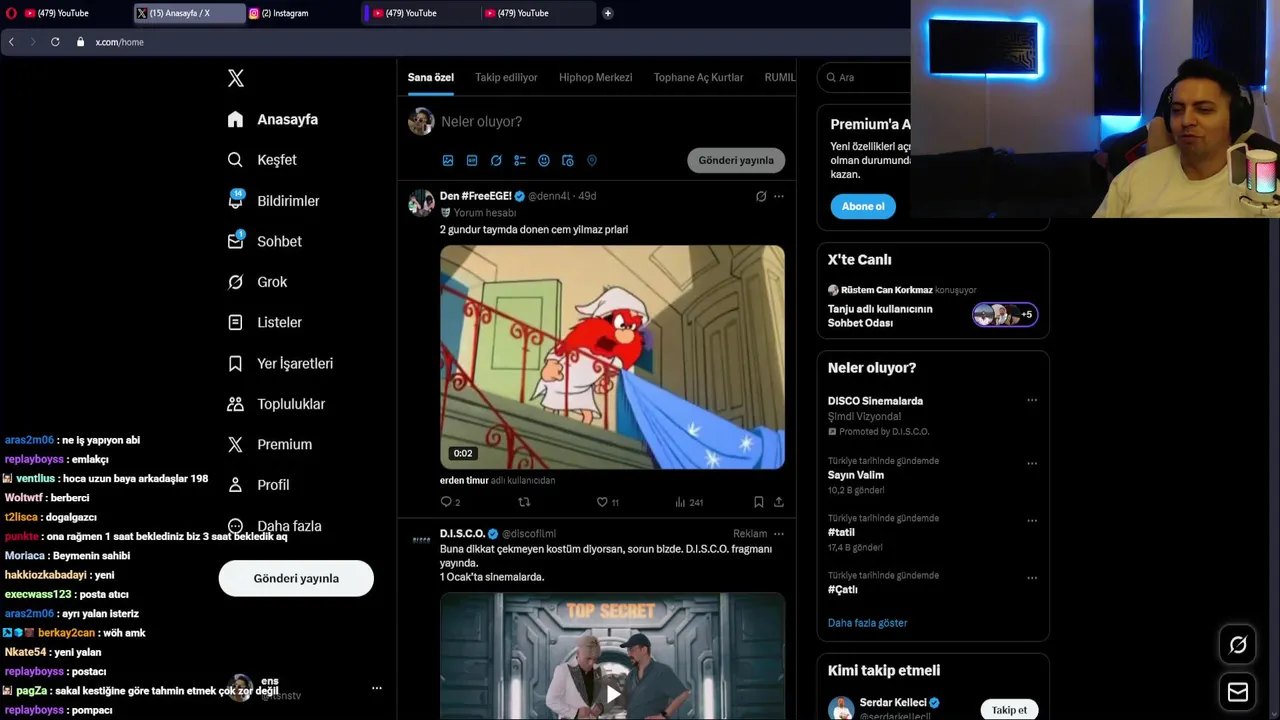
Task: Switch to Hiphop Merkezi tab
Action: click(x=595, y=77)
